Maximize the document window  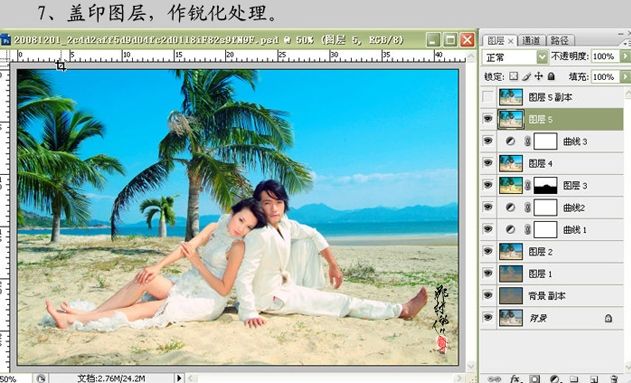click(x=450, y=40)
